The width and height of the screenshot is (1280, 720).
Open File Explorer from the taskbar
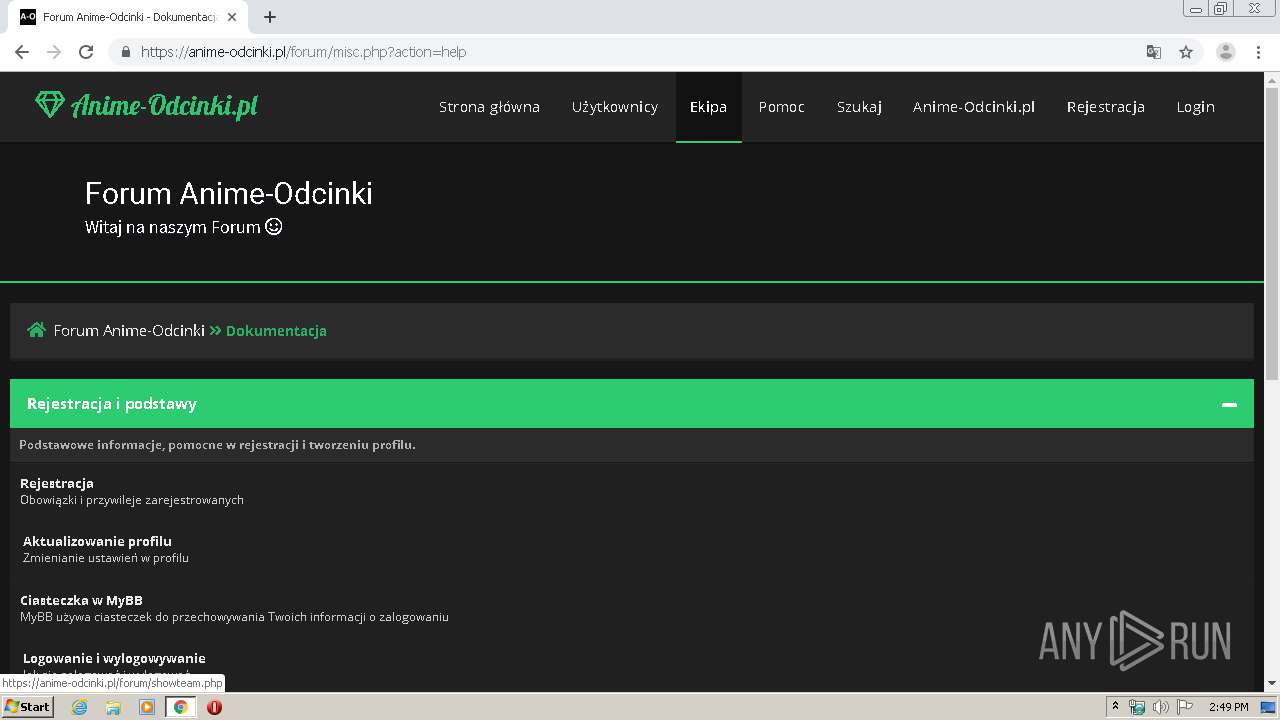pyautogui.click(x=113, y=707)
